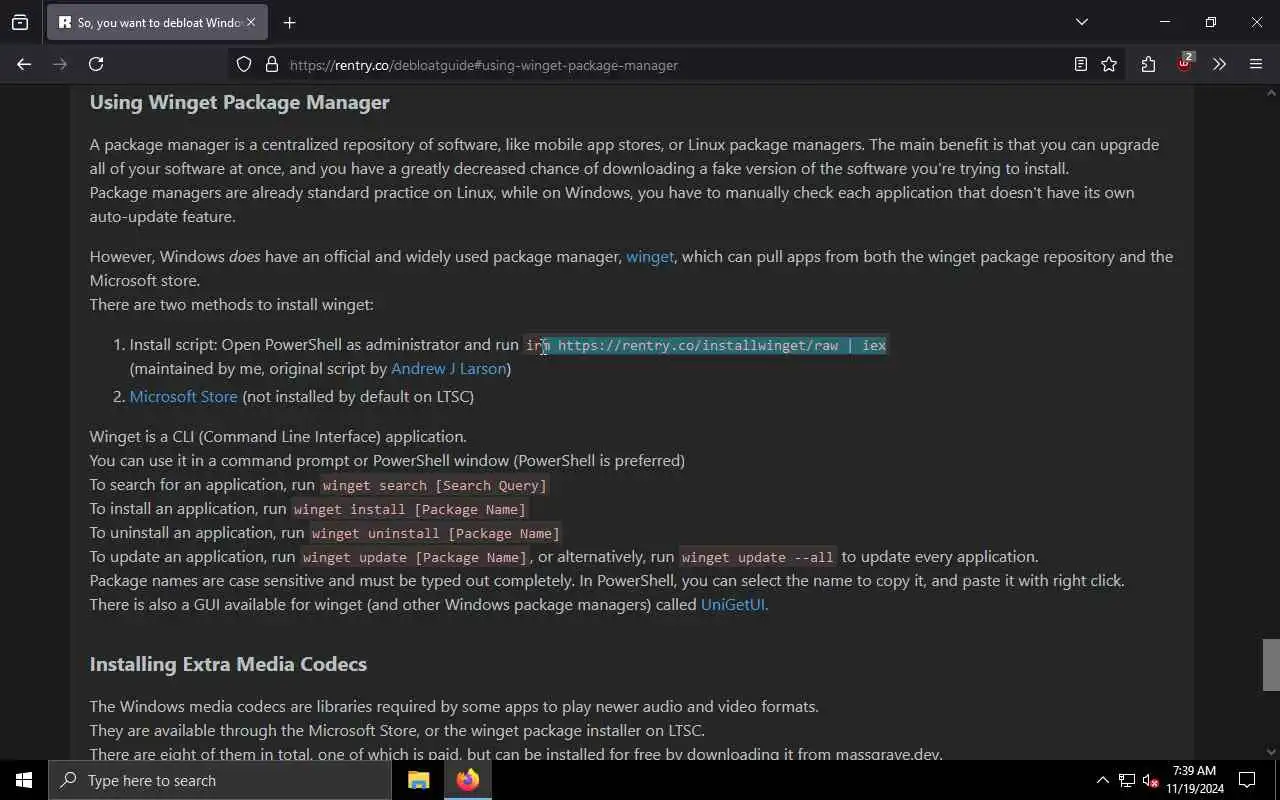
Task: Click the 'Installing Extra Media Codecs' heading
Action: 228,664
